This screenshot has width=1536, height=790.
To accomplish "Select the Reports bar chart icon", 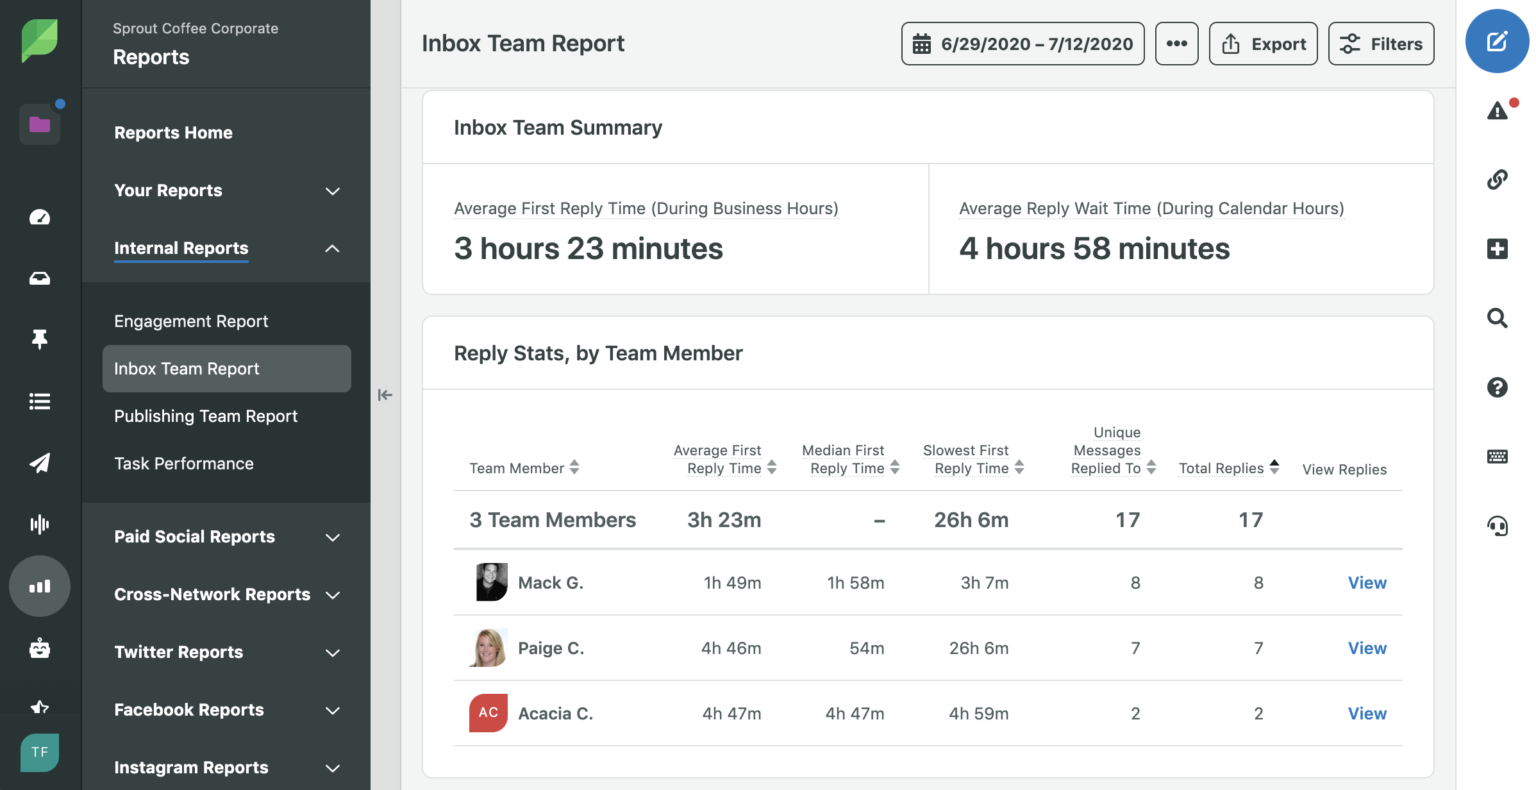I will 40,587.
